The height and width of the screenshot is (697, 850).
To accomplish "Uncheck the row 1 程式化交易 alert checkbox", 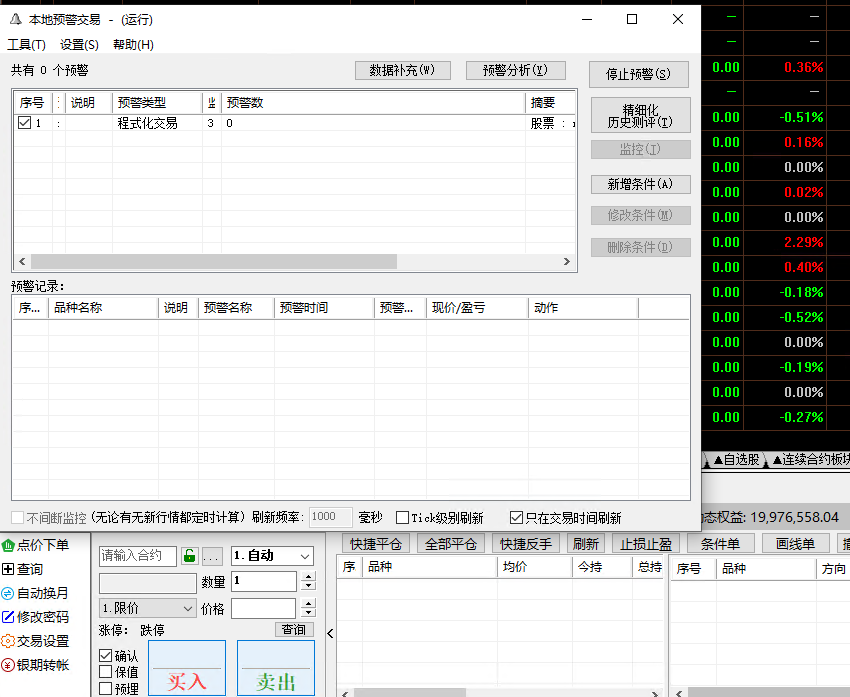I will 25,123.
